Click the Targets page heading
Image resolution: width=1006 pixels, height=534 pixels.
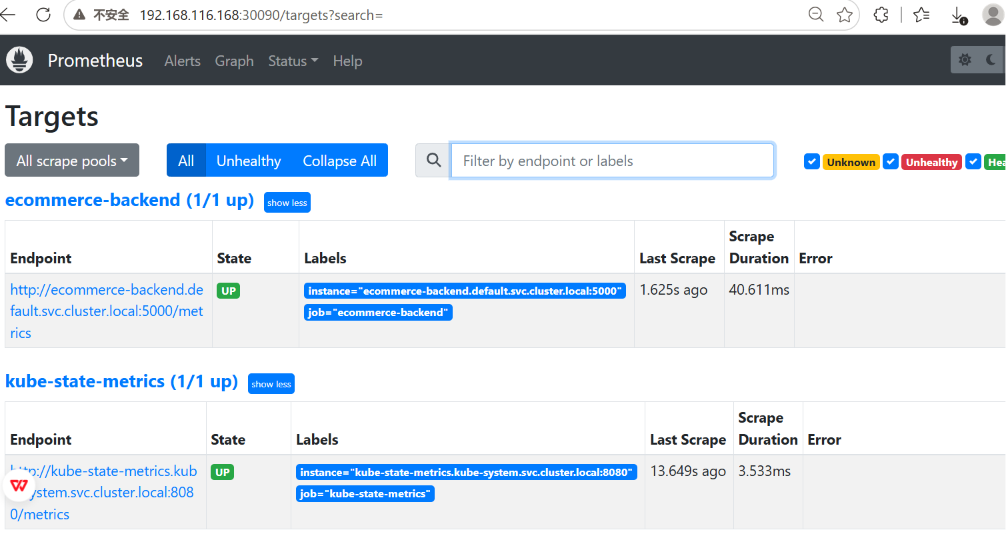[52, 117]
